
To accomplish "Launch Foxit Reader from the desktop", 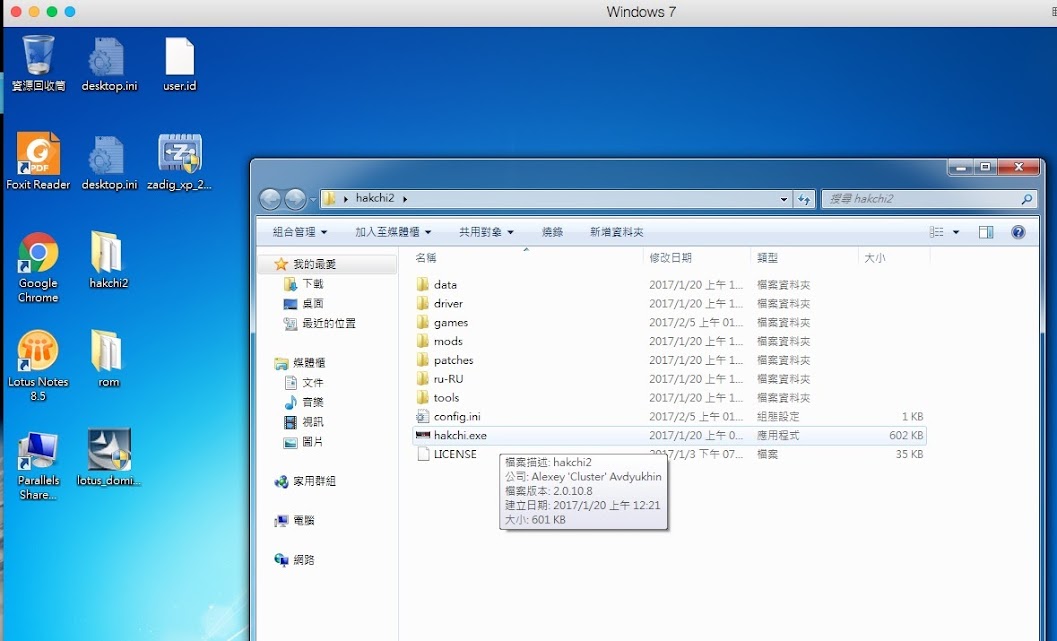I will [x=38, y=161].
